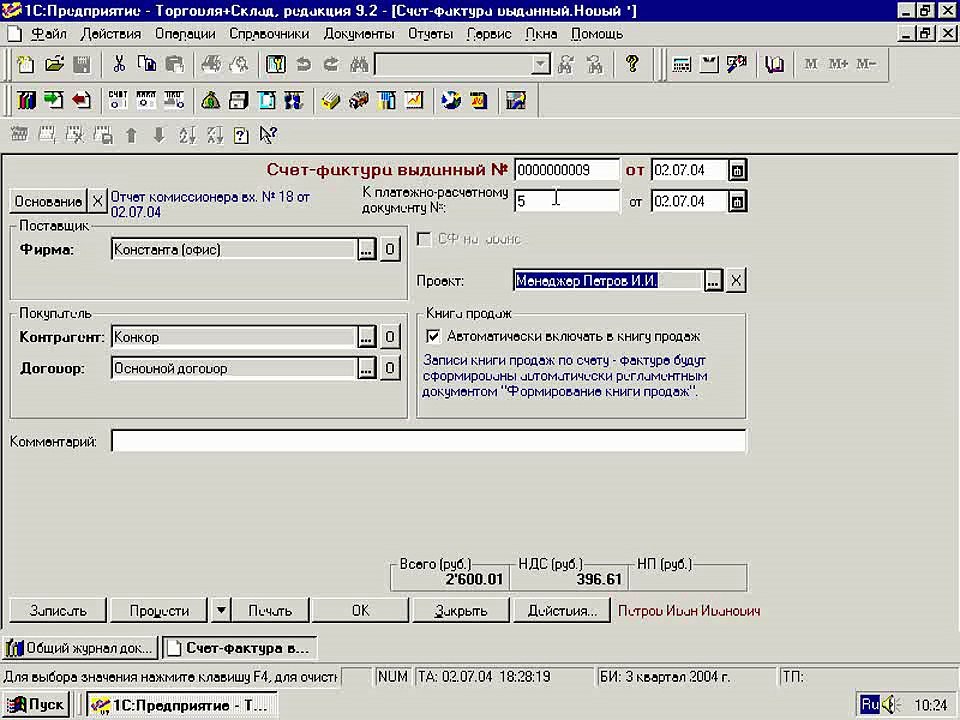Select the 1С:Предприятие taskbar button
This screenshot has height=720, width=960.
(181, 705)
